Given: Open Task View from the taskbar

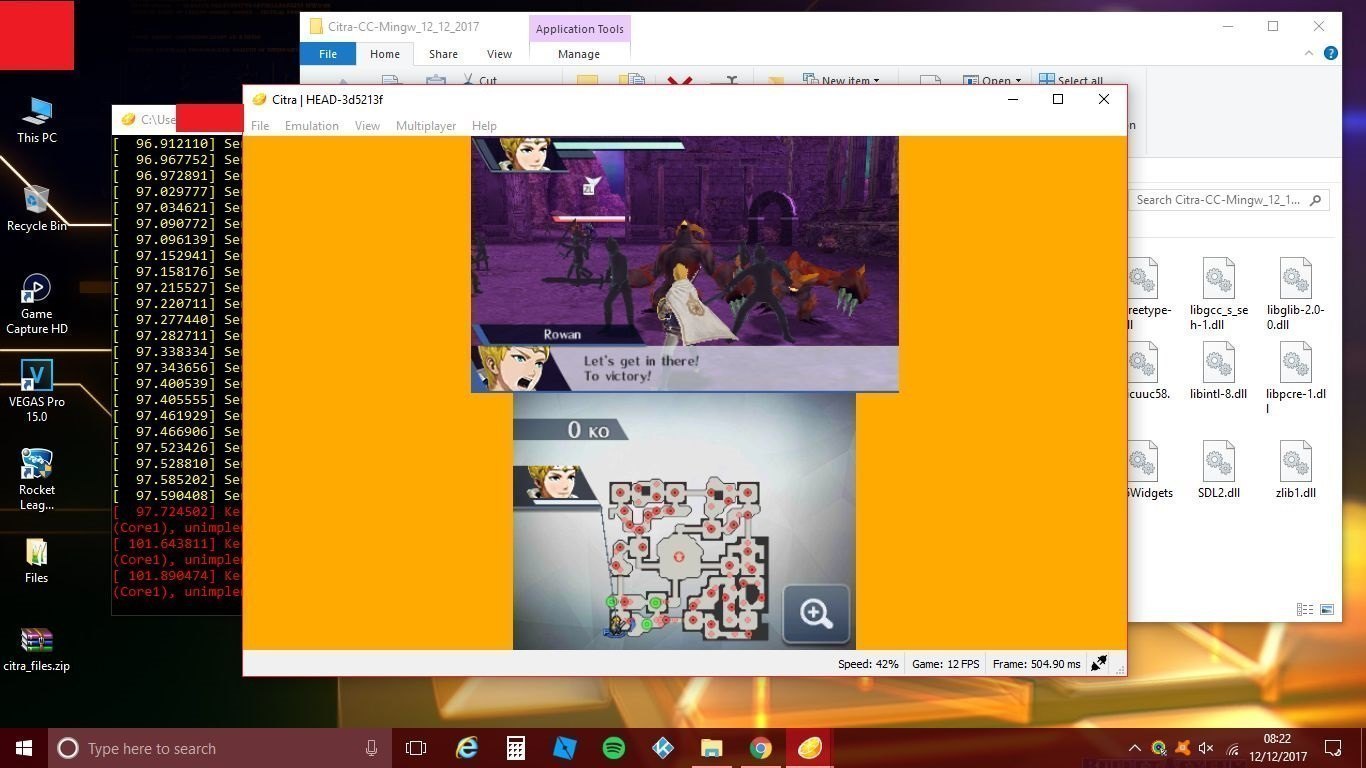Looking at the screenshot, I should click(416, 748).
